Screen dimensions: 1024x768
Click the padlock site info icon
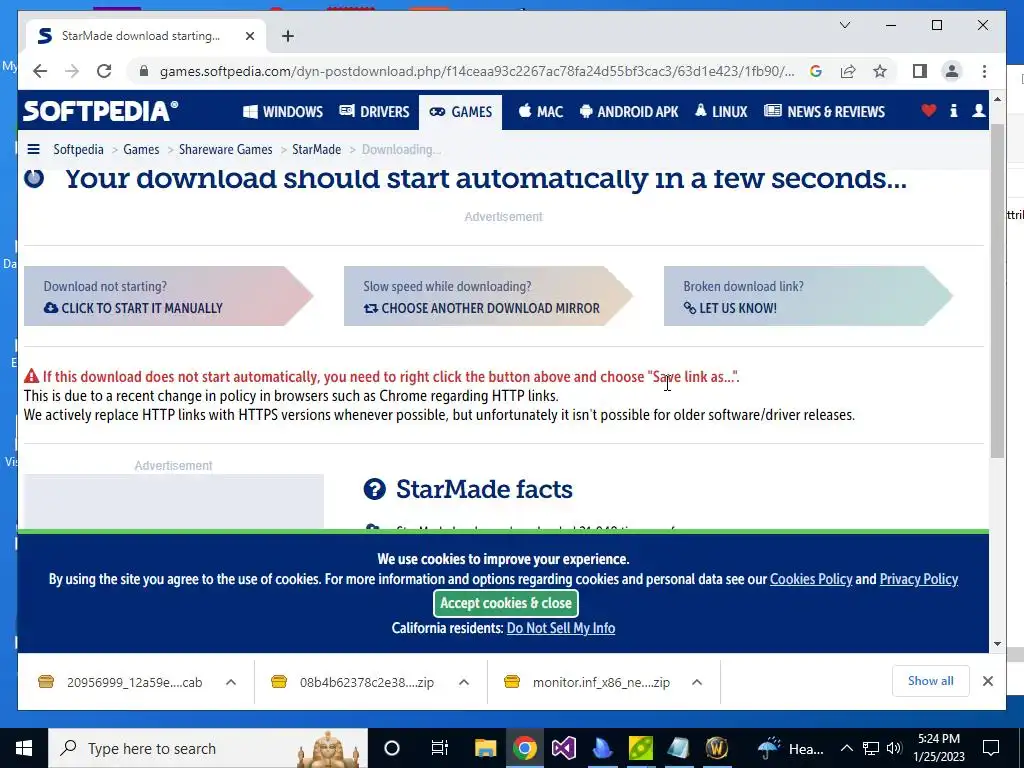pyautogui.click(x=144, y=71)
